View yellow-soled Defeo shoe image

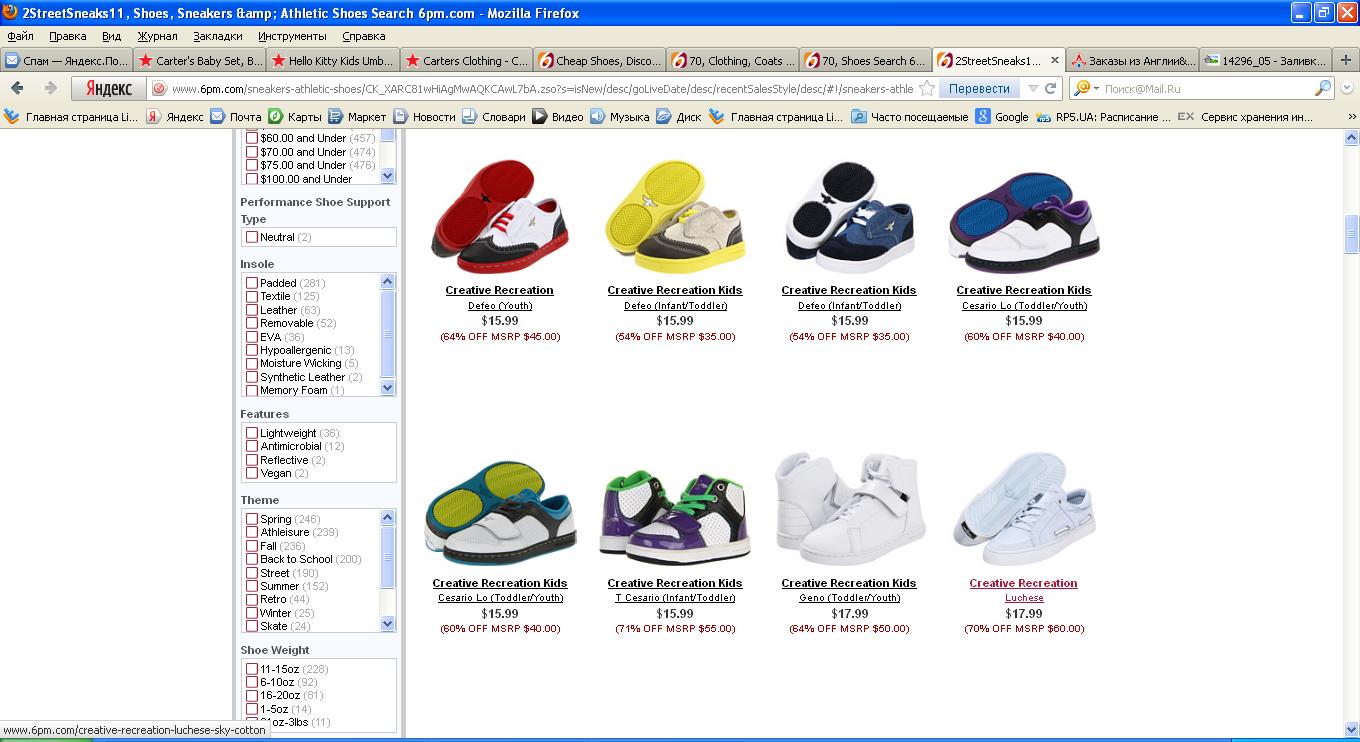[x=675, y=218]
